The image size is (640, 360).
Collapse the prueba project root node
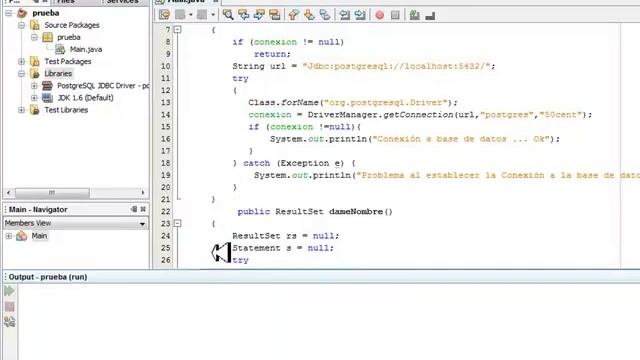tap(9, 13)
